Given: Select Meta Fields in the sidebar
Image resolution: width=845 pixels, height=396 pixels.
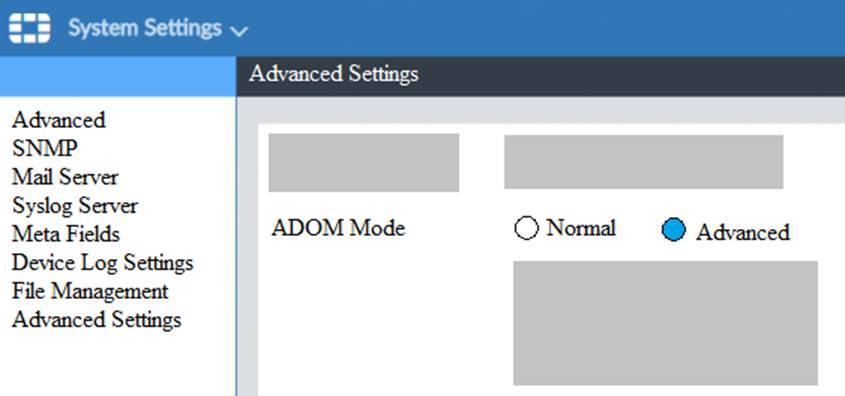Looking at the screenshot, I should [x=66, y=234].
